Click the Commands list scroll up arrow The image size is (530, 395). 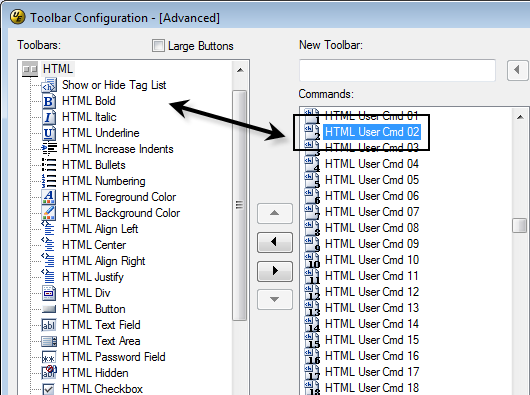coord(520,117)
